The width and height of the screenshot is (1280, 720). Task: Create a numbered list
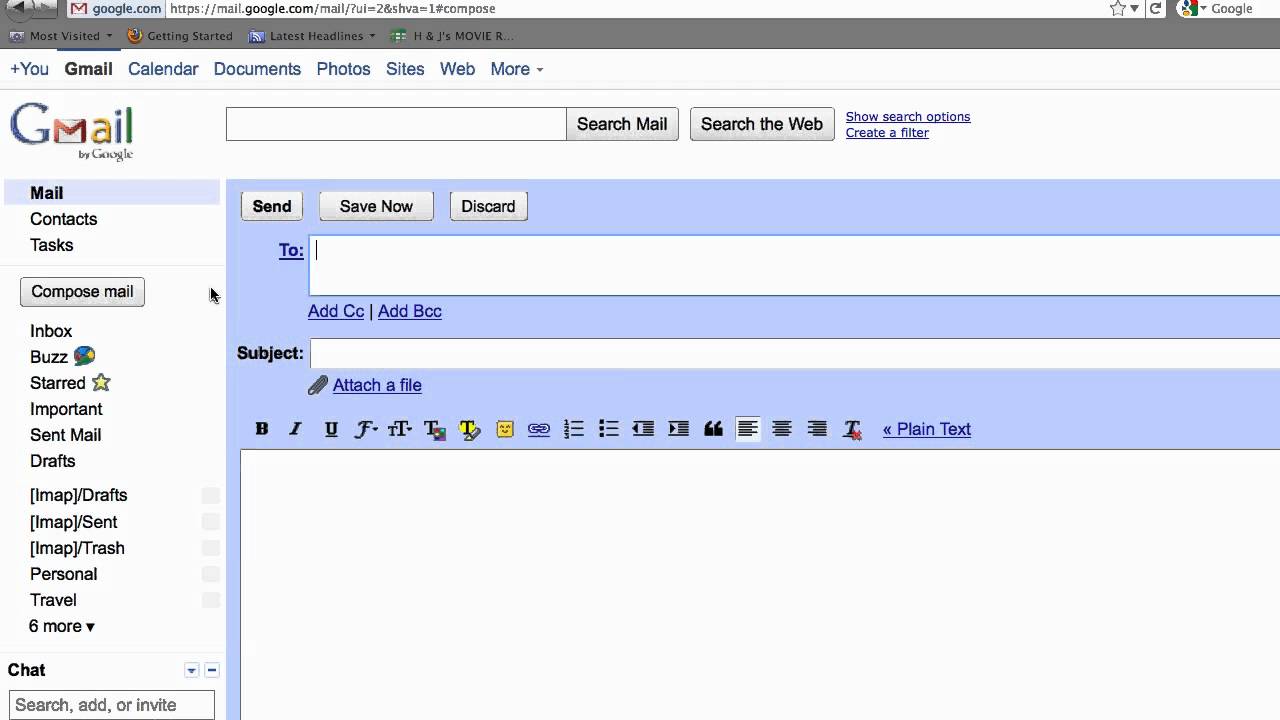pyautogui.click(x=574, y=429)
